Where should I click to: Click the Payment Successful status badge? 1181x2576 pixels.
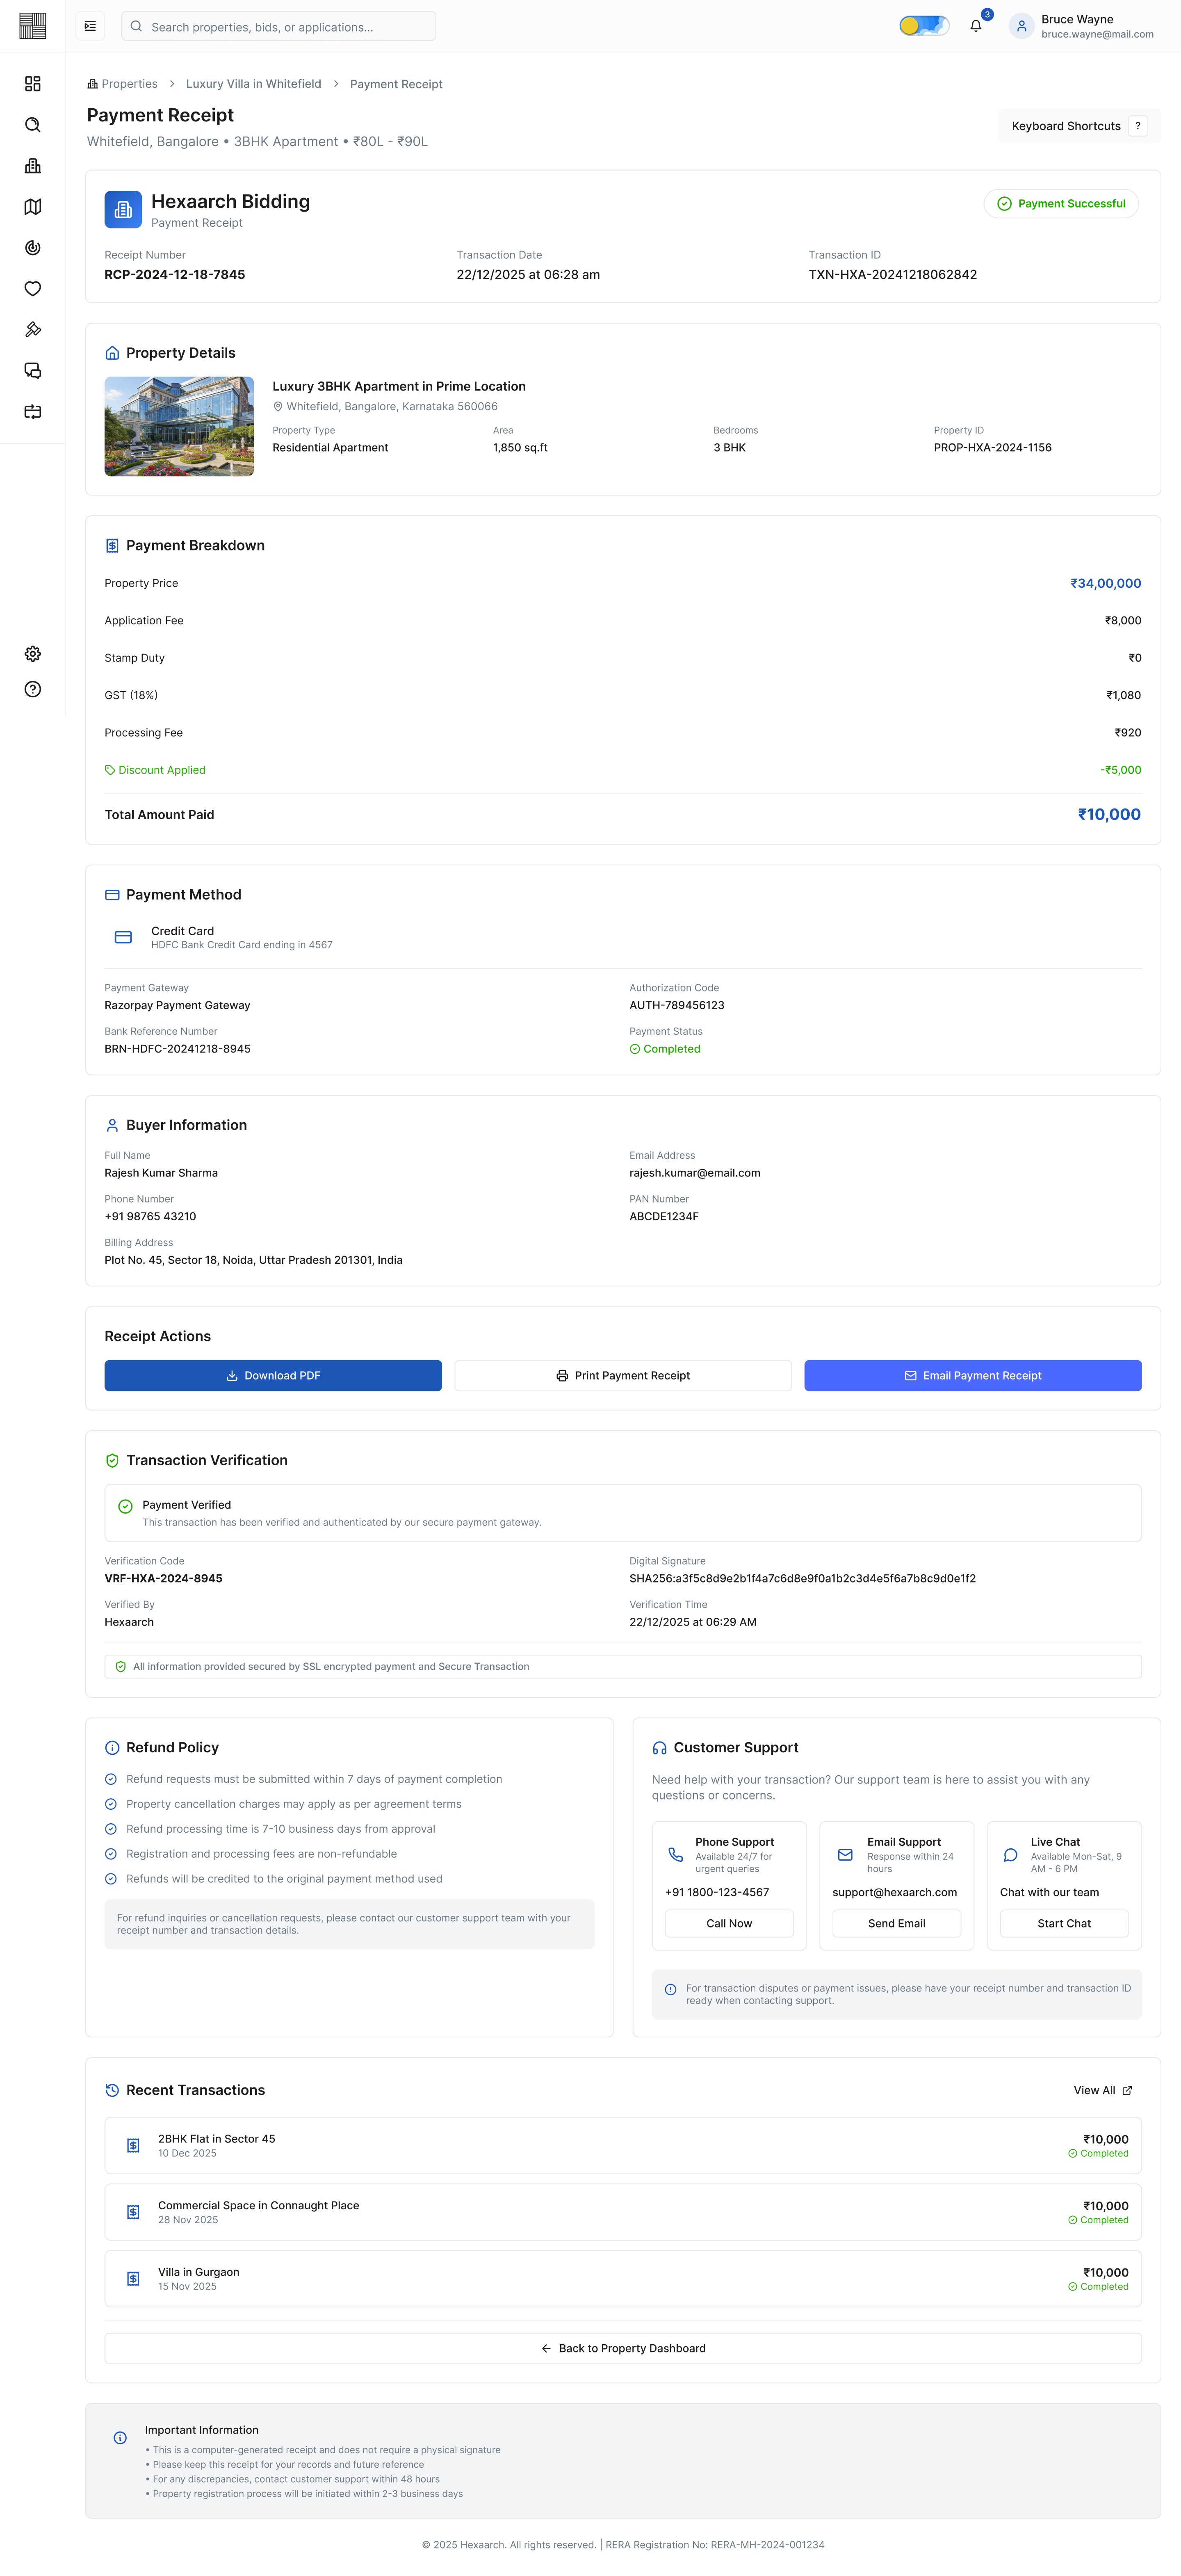[1061, 204]
